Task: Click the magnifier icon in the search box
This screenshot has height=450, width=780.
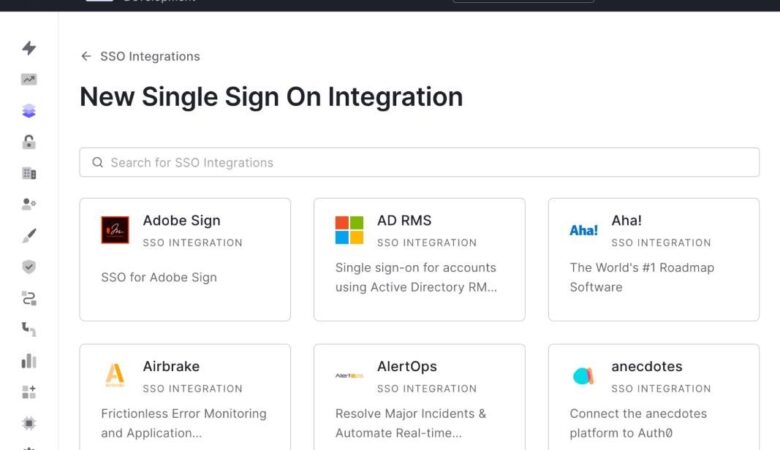Action: pos(98,162)
